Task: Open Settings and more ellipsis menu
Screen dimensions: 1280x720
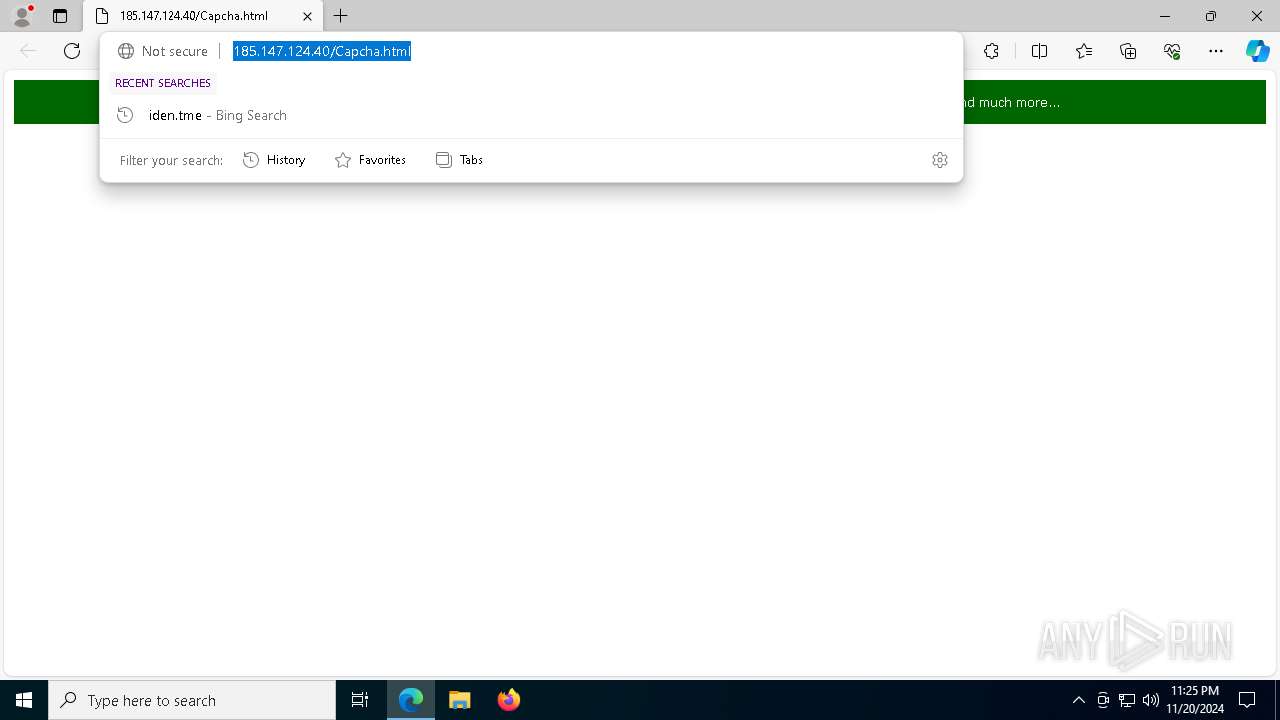Action: pyautogui.click(x=1216, y=51)
